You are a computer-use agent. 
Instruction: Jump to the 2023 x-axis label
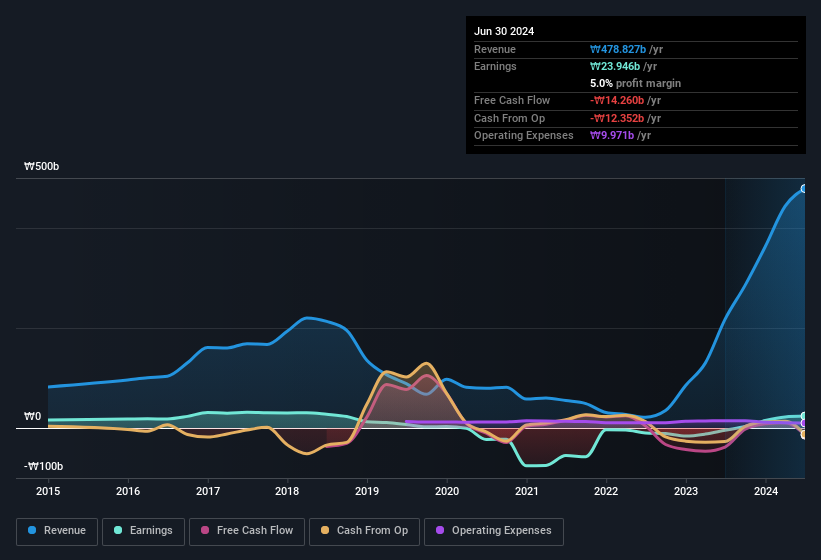(686, 491)
